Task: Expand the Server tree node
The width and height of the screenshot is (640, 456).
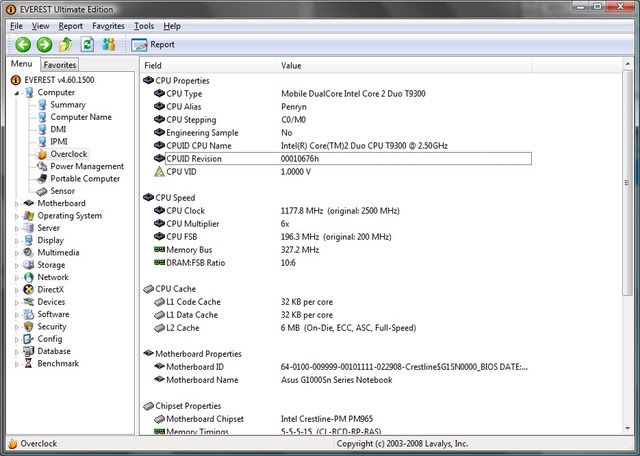Action: (17, 228)
